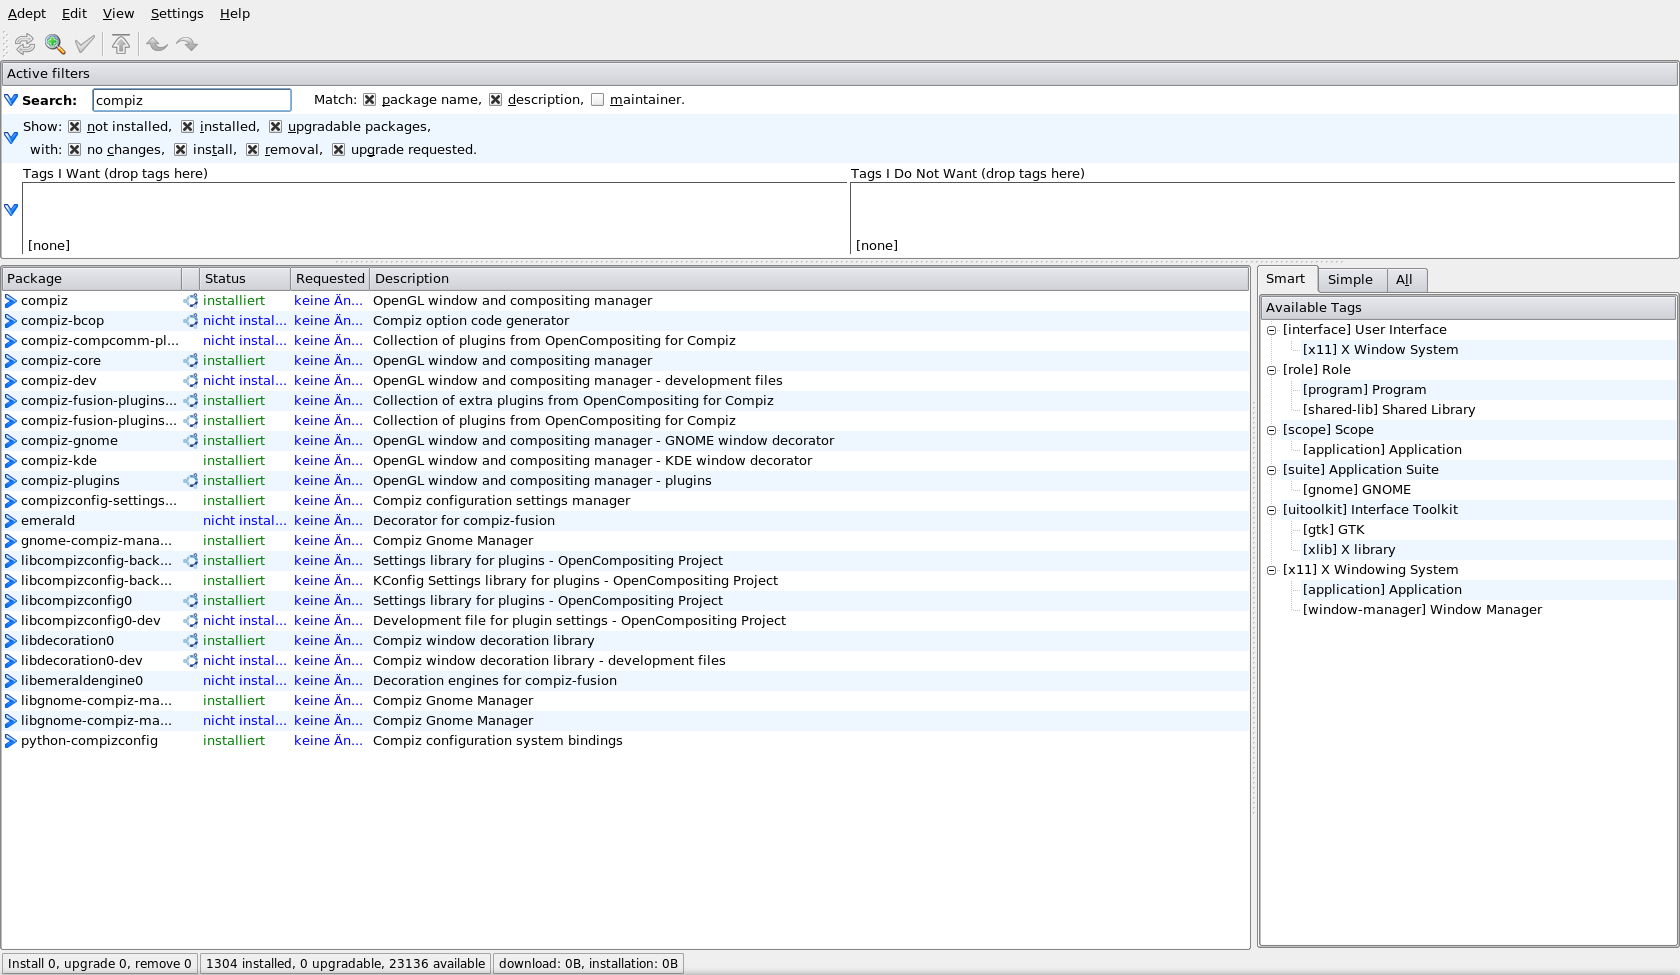Image resolution: width=1680 pixels, height=975 pixels.
Task: Click the Tags I Want drop area
Action: pos(435,218)
